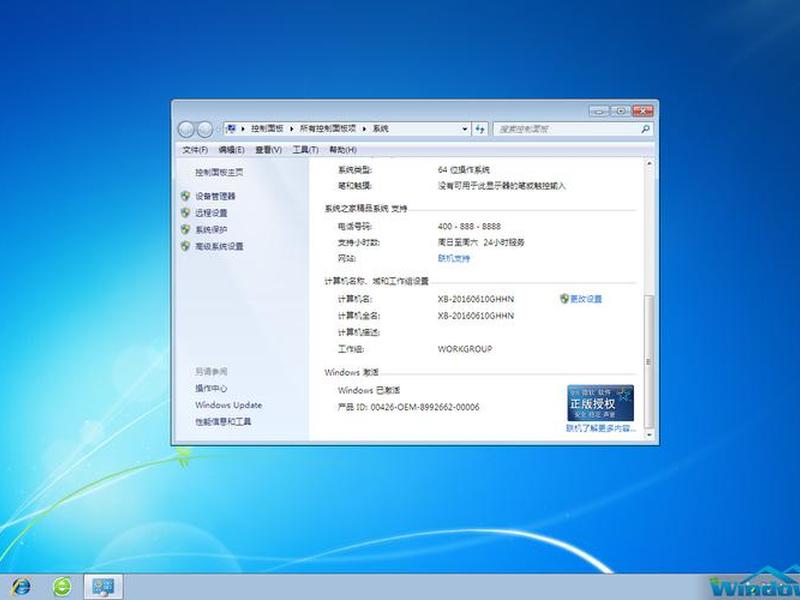This screenshot has height=600, width=800.
Task: Open 设备管理器 from the sidebar
Action: (215, 196)
